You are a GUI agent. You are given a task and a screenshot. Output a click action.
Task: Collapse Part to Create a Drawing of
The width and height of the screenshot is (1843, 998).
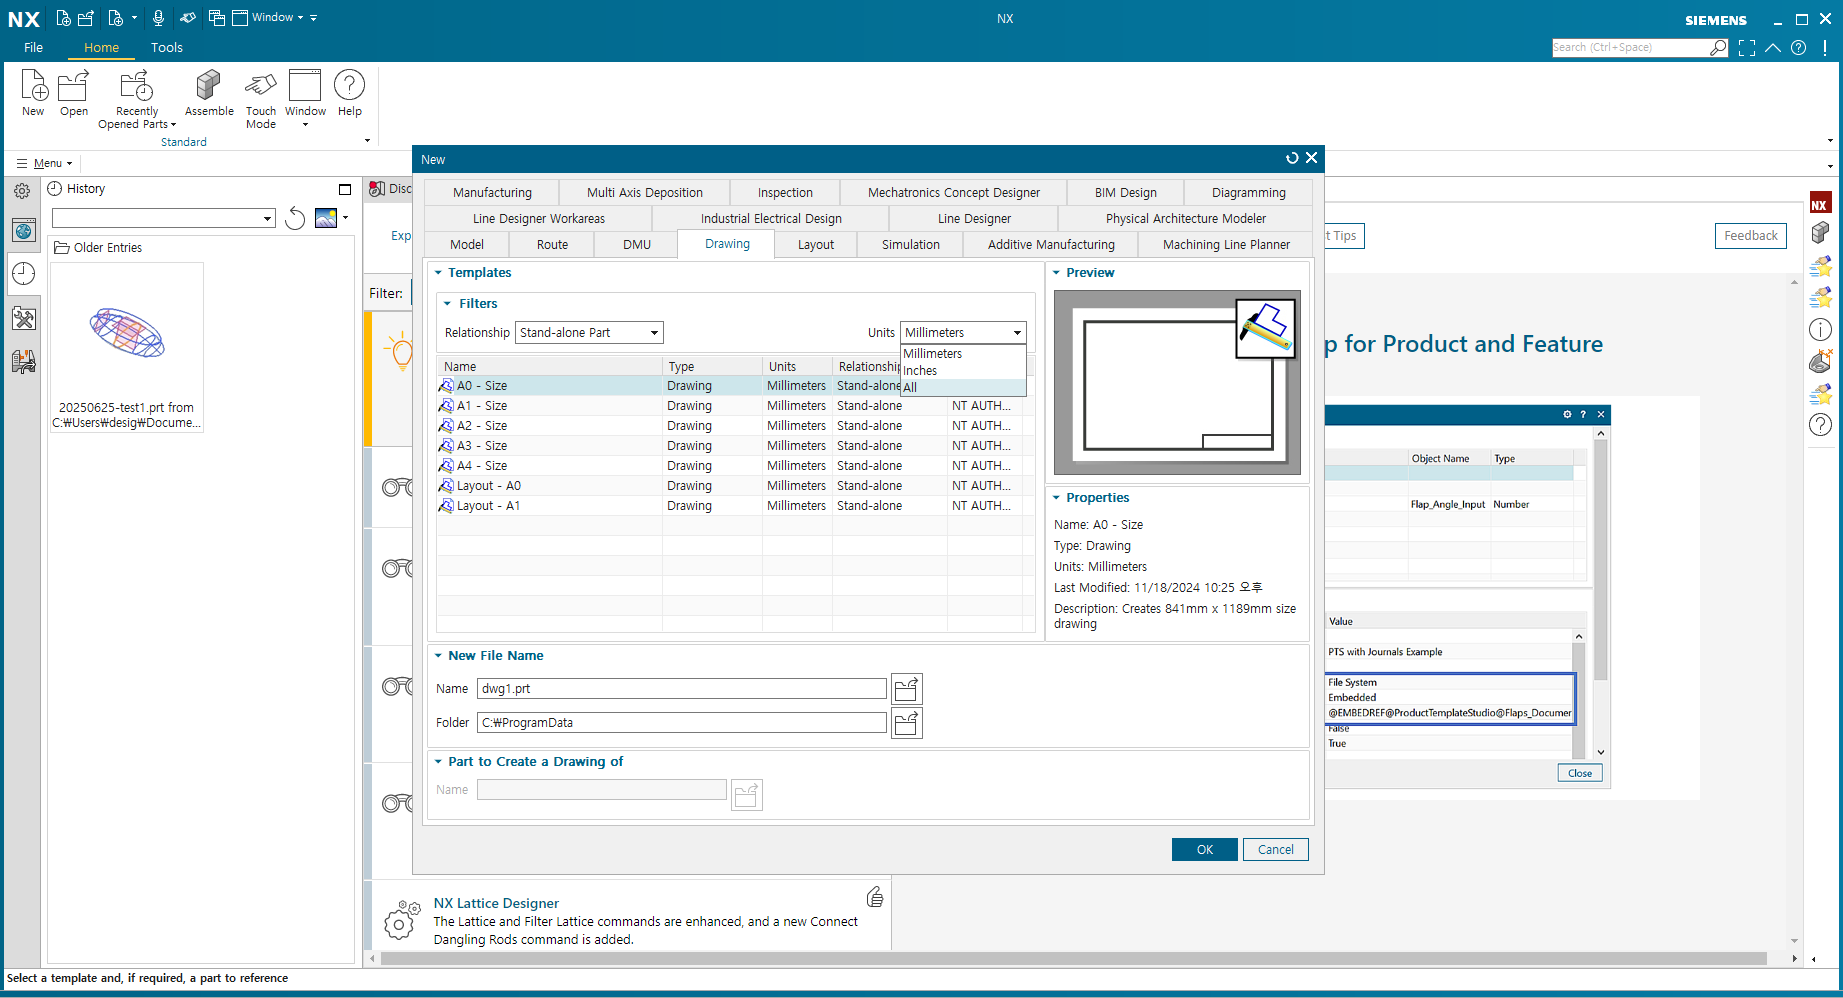point(438,762)
